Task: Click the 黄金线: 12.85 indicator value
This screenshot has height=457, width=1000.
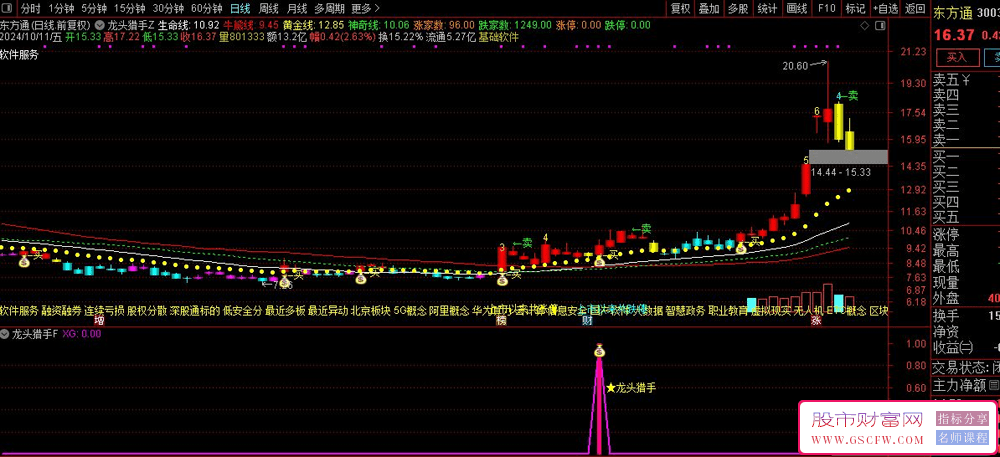Action: coord(314,25)
